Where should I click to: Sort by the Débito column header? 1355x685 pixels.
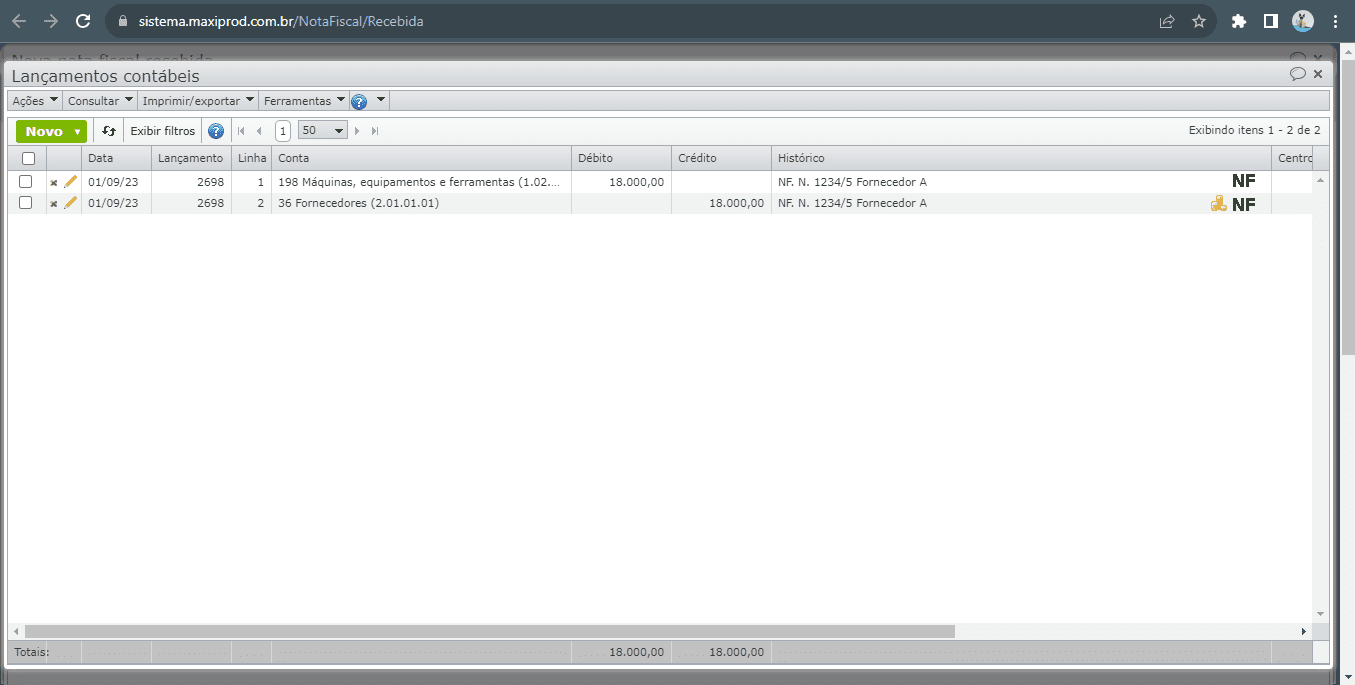coord(621,158)
